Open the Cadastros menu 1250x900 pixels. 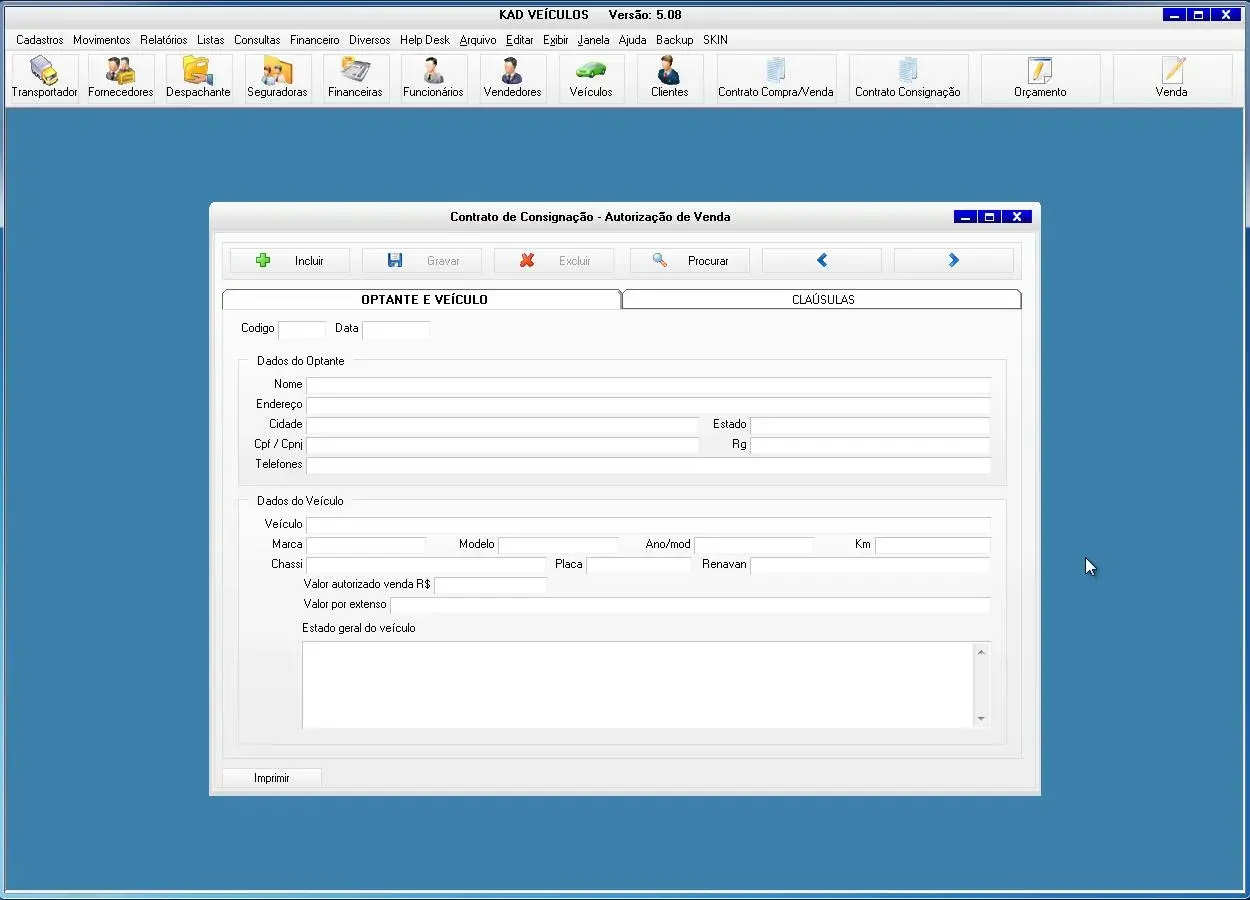click(40, 40)
